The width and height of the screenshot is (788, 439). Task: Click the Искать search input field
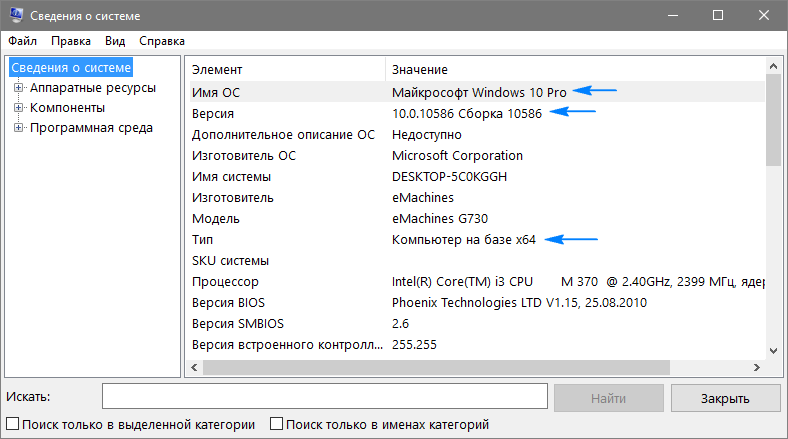click(x=324, y=397)
